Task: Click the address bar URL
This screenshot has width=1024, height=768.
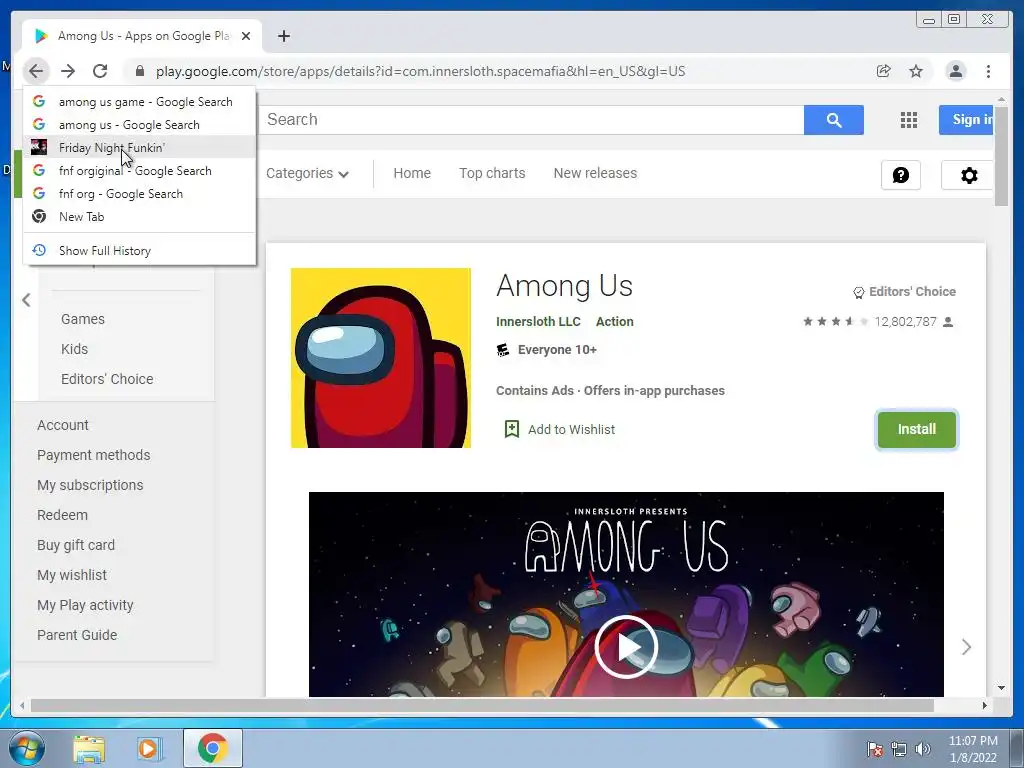Action: [421, 71]
